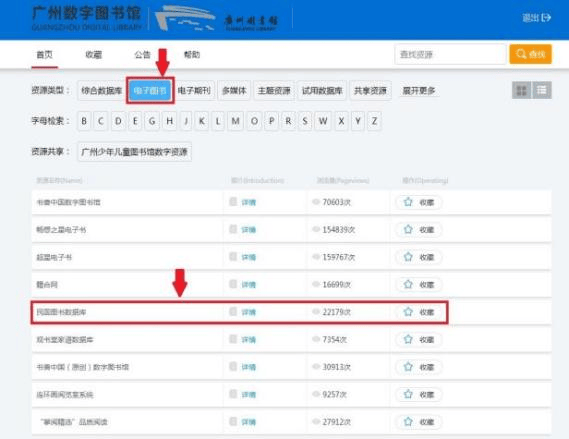Click the 退出 logout icon

(546, 17)
